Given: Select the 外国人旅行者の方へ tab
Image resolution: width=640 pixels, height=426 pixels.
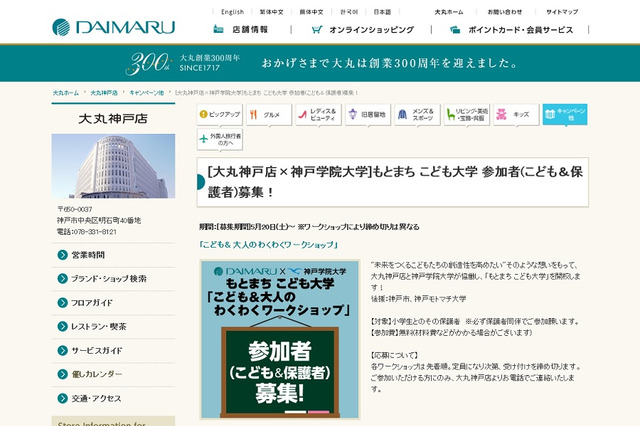Looking at the screenshot, I should 220,140.
